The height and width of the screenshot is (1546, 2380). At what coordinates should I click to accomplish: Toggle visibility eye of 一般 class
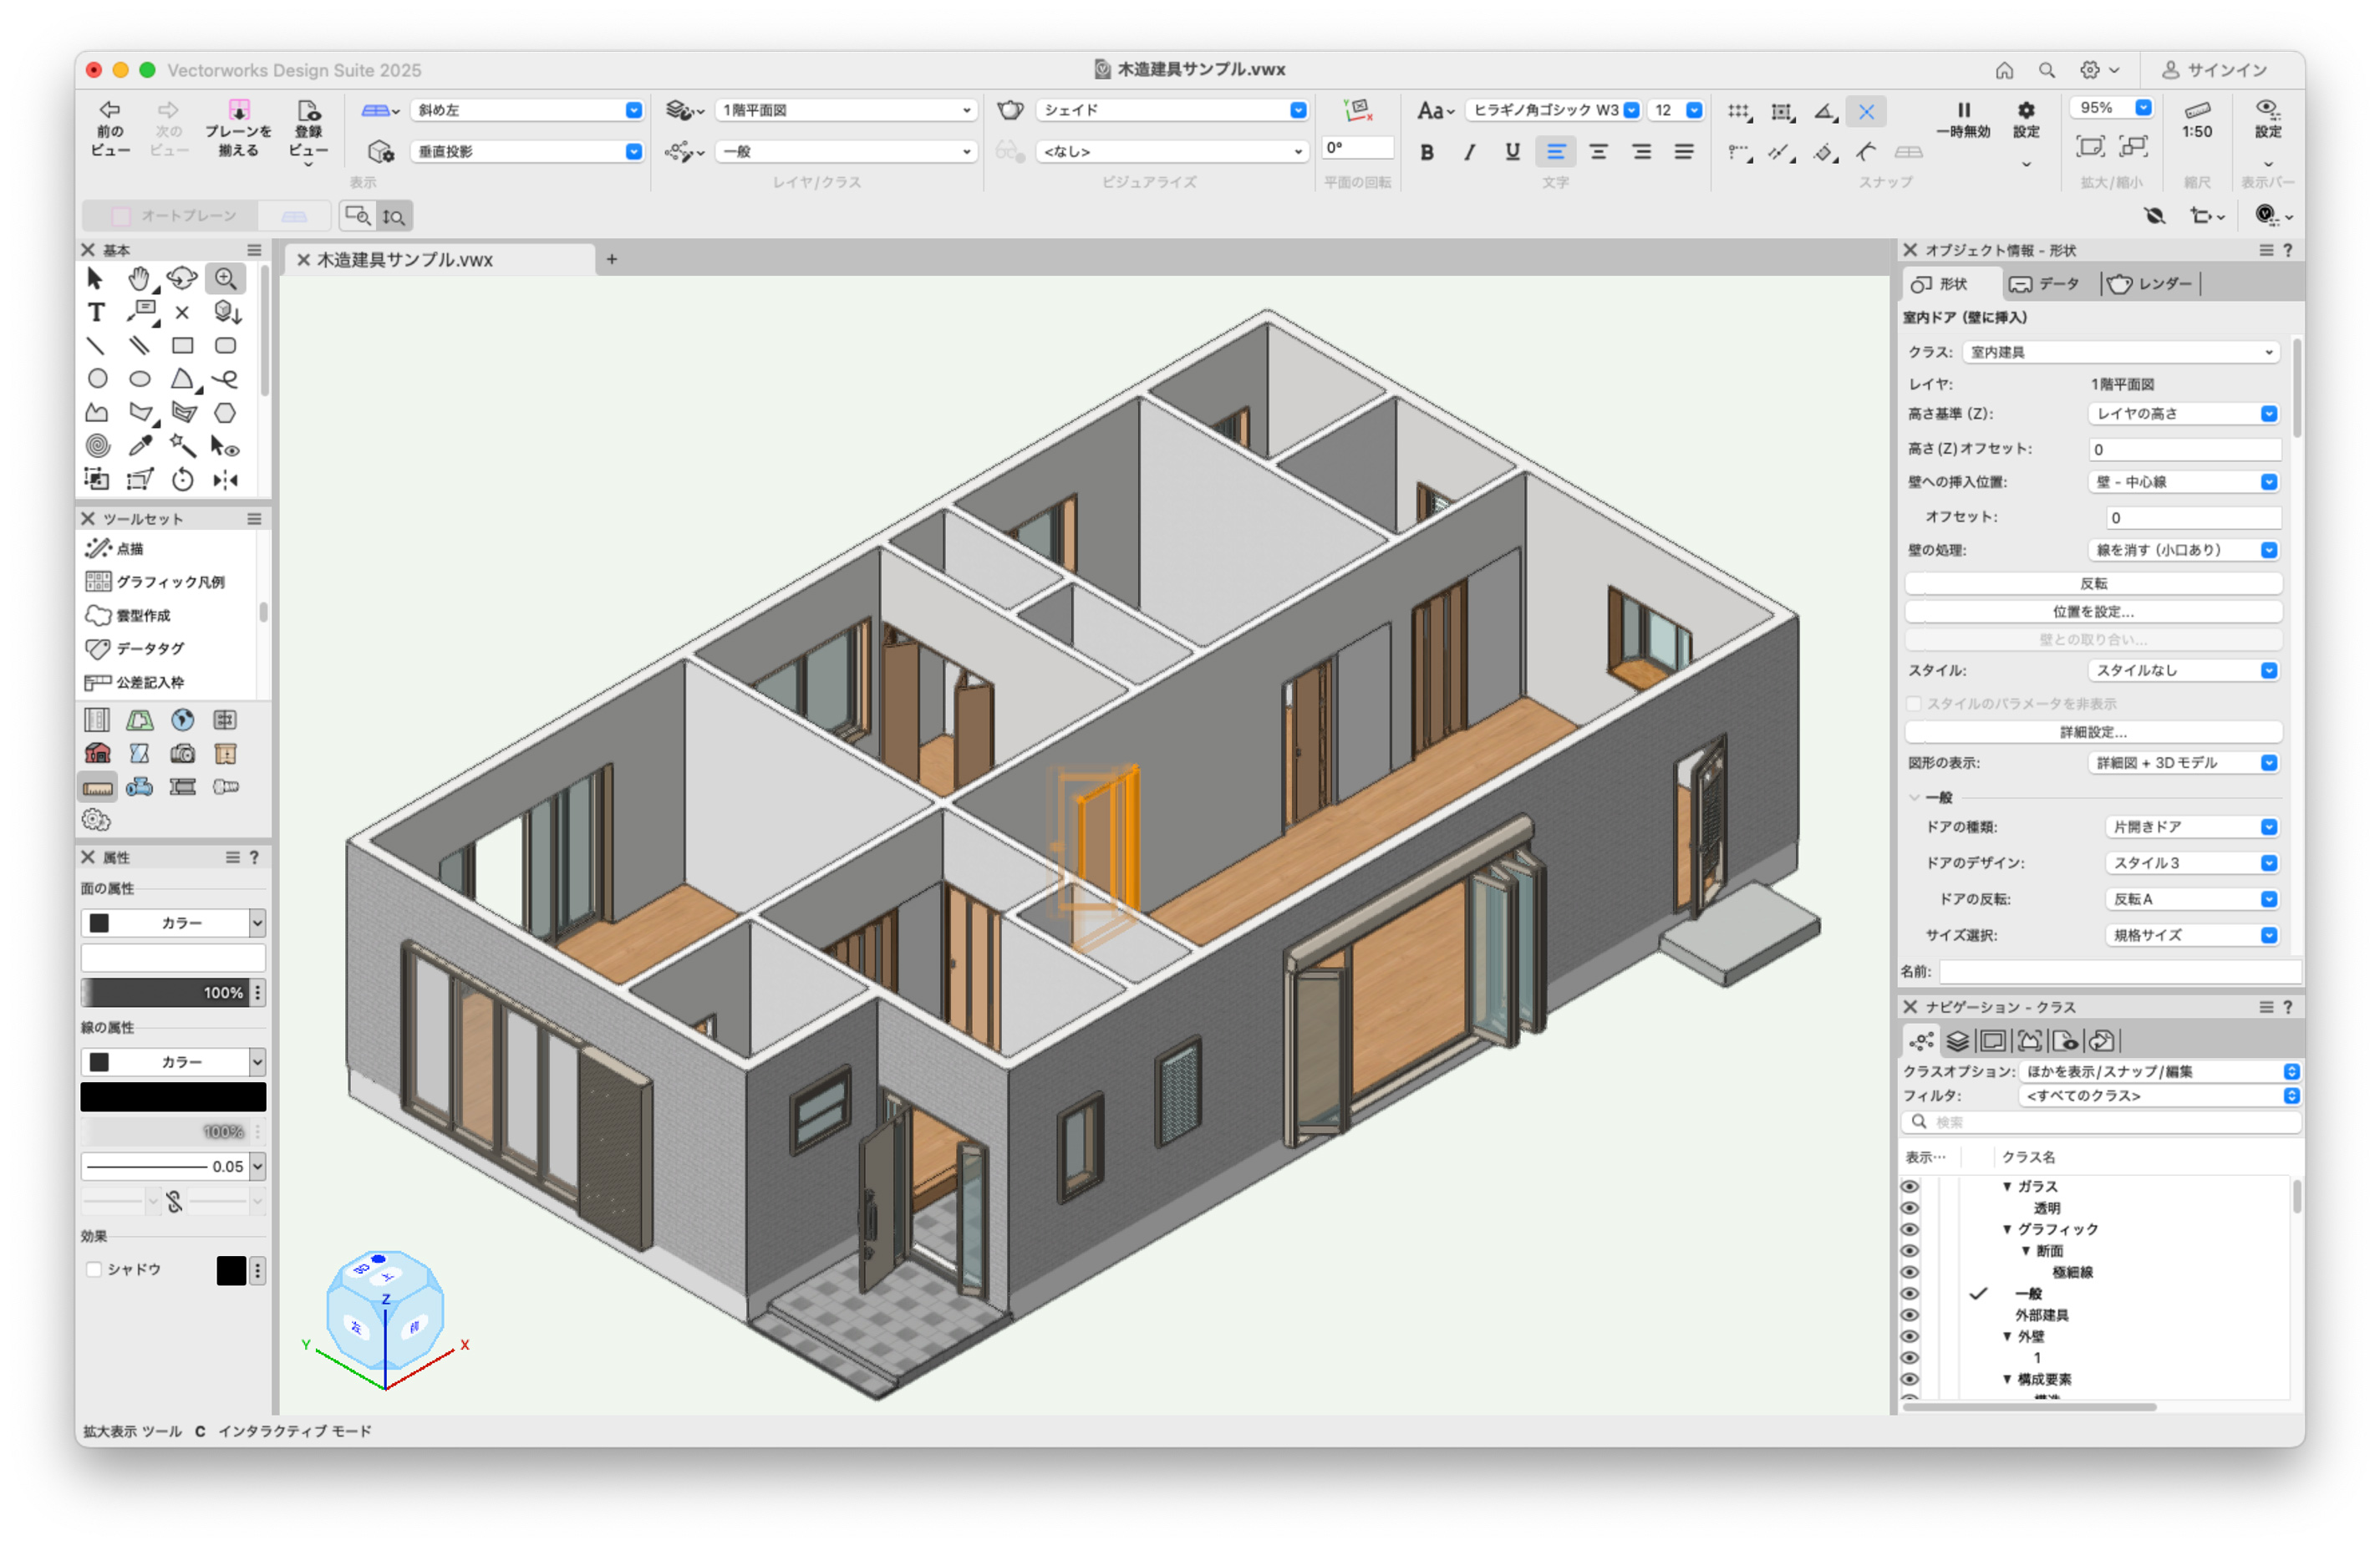coord(1909,1294)
